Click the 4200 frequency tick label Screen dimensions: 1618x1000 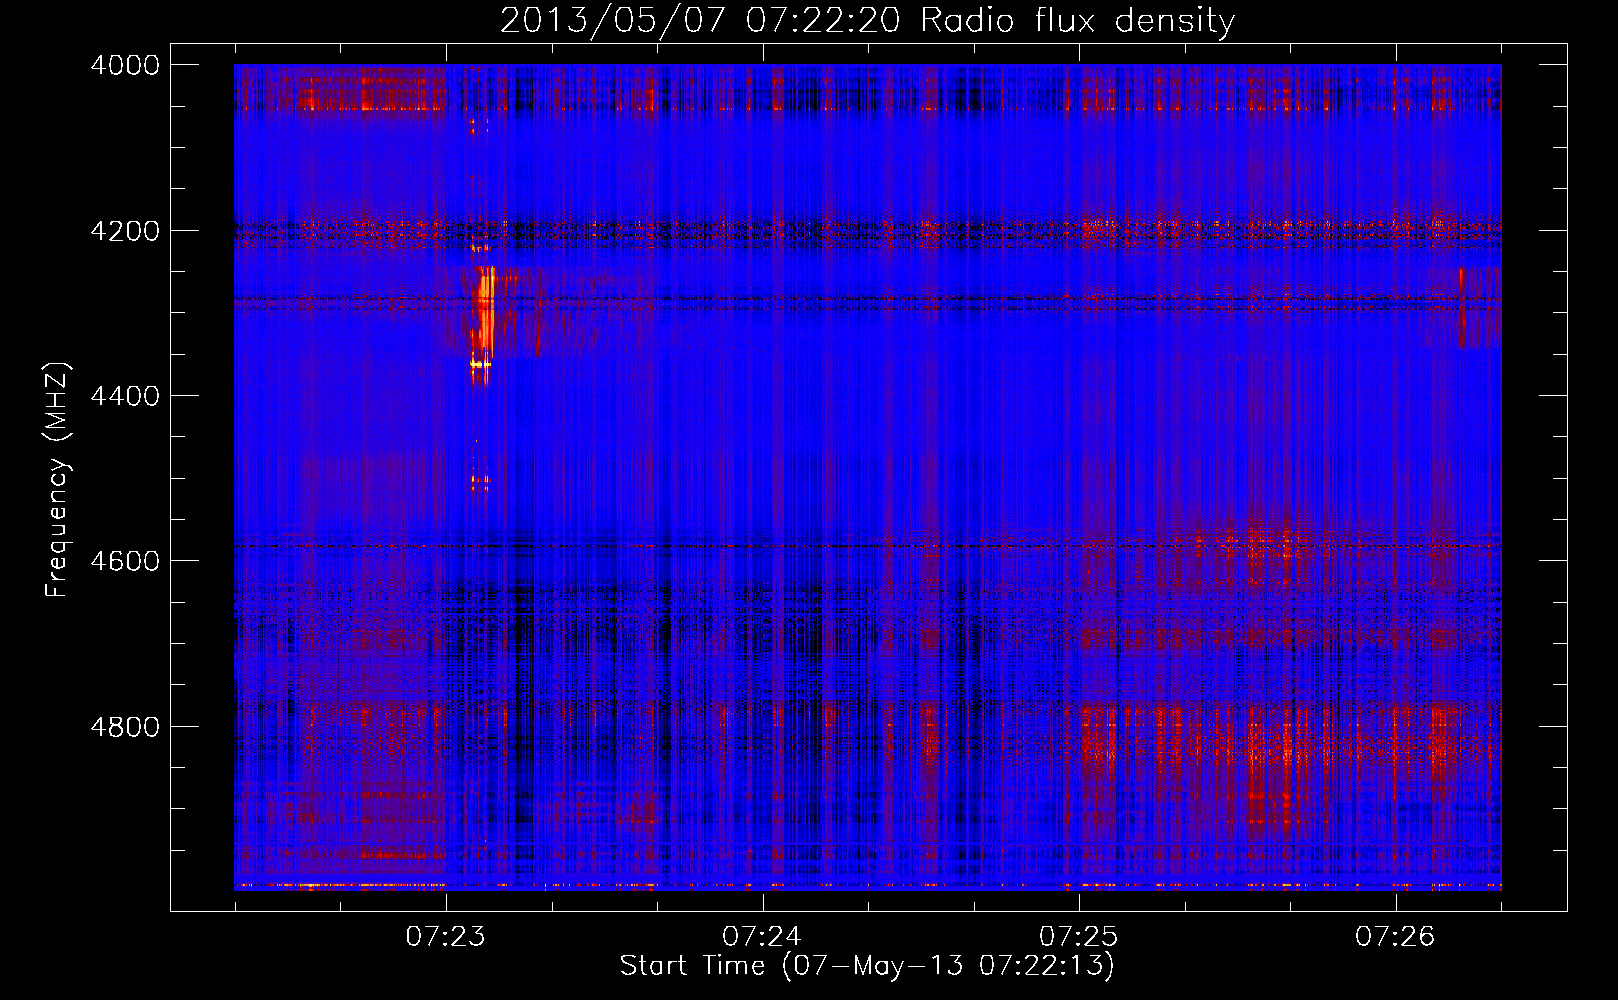pos(125,231)
